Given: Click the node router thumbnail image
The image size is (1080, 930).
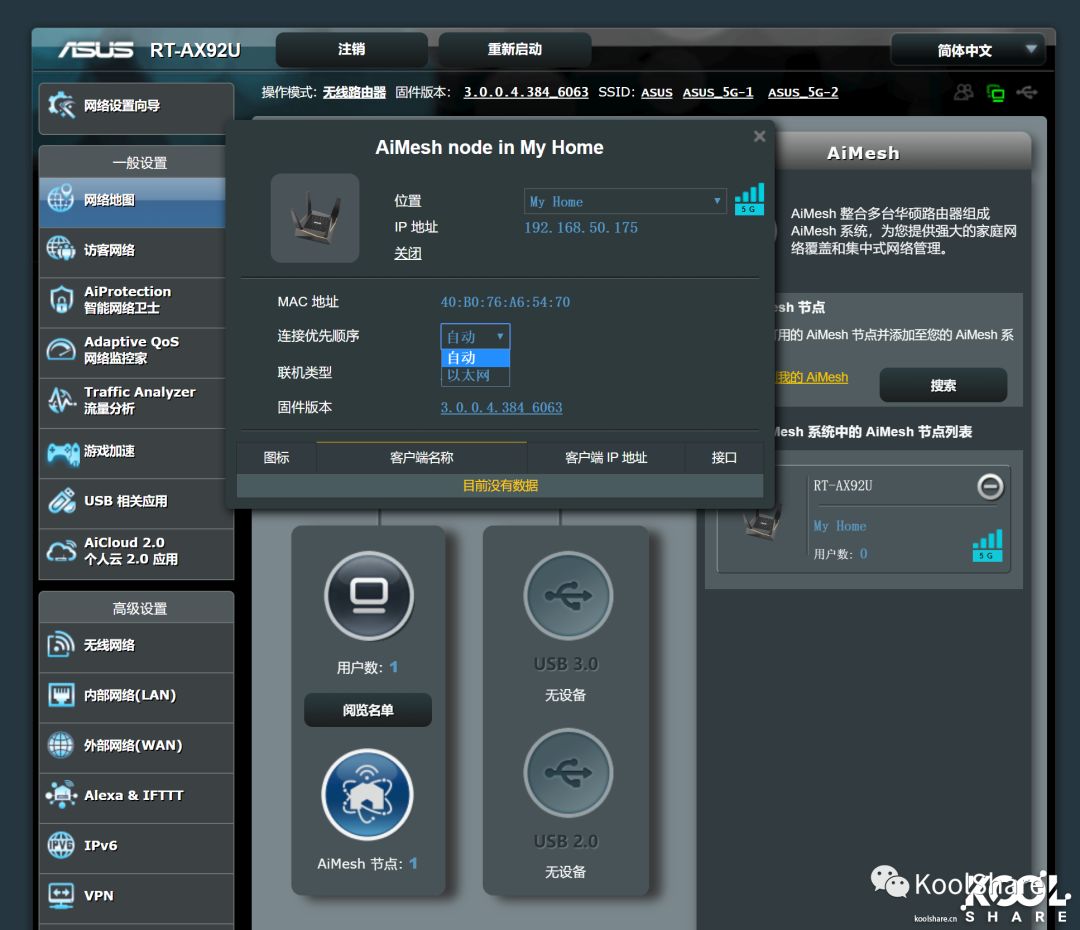Looking at the screenshot, I should click(x=315, y=218).
